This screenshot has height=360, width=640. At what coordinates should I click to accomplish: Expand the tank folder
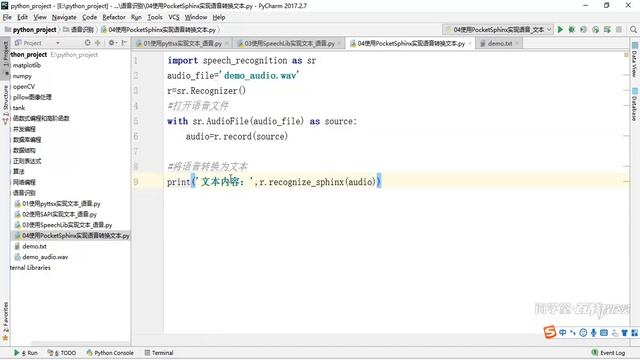tap(19, 108)
